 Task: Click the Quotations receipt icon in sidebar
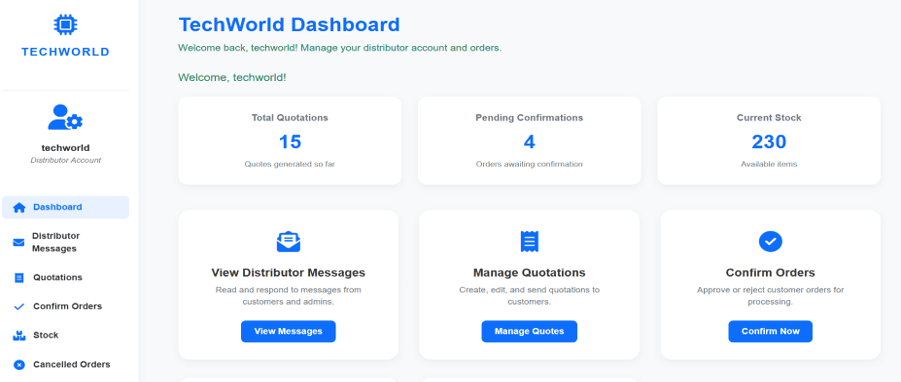click(x=19, y=277)
